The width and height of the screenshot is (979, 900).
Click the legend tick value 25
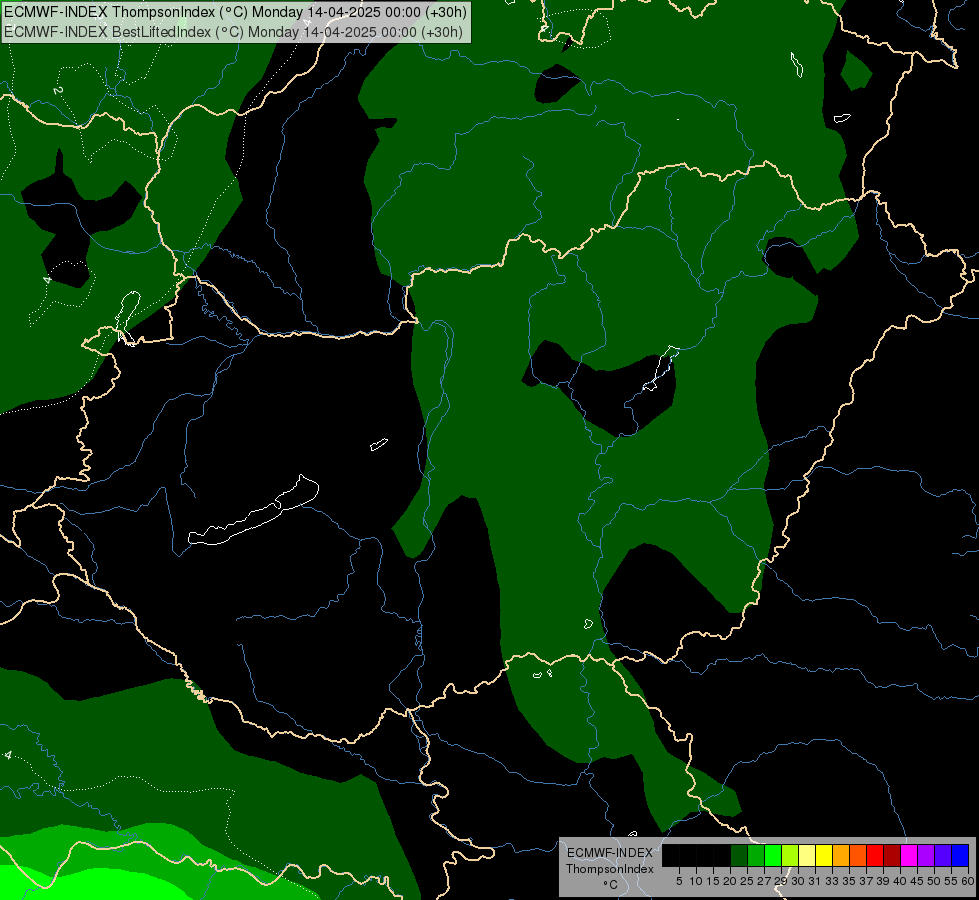pos(747,881)
